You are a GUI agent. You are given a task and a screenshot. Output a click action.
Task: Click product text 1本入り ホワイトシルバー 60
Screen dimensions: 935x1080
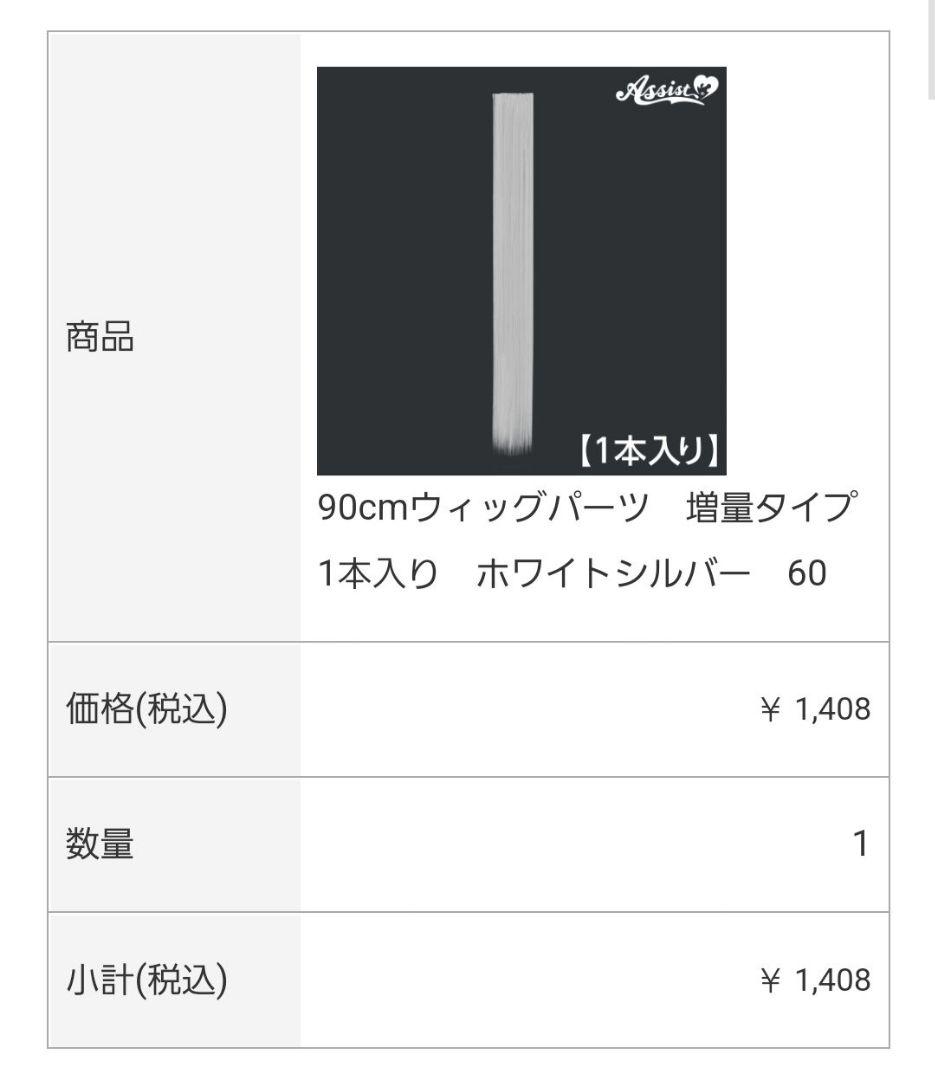(572, 573)
